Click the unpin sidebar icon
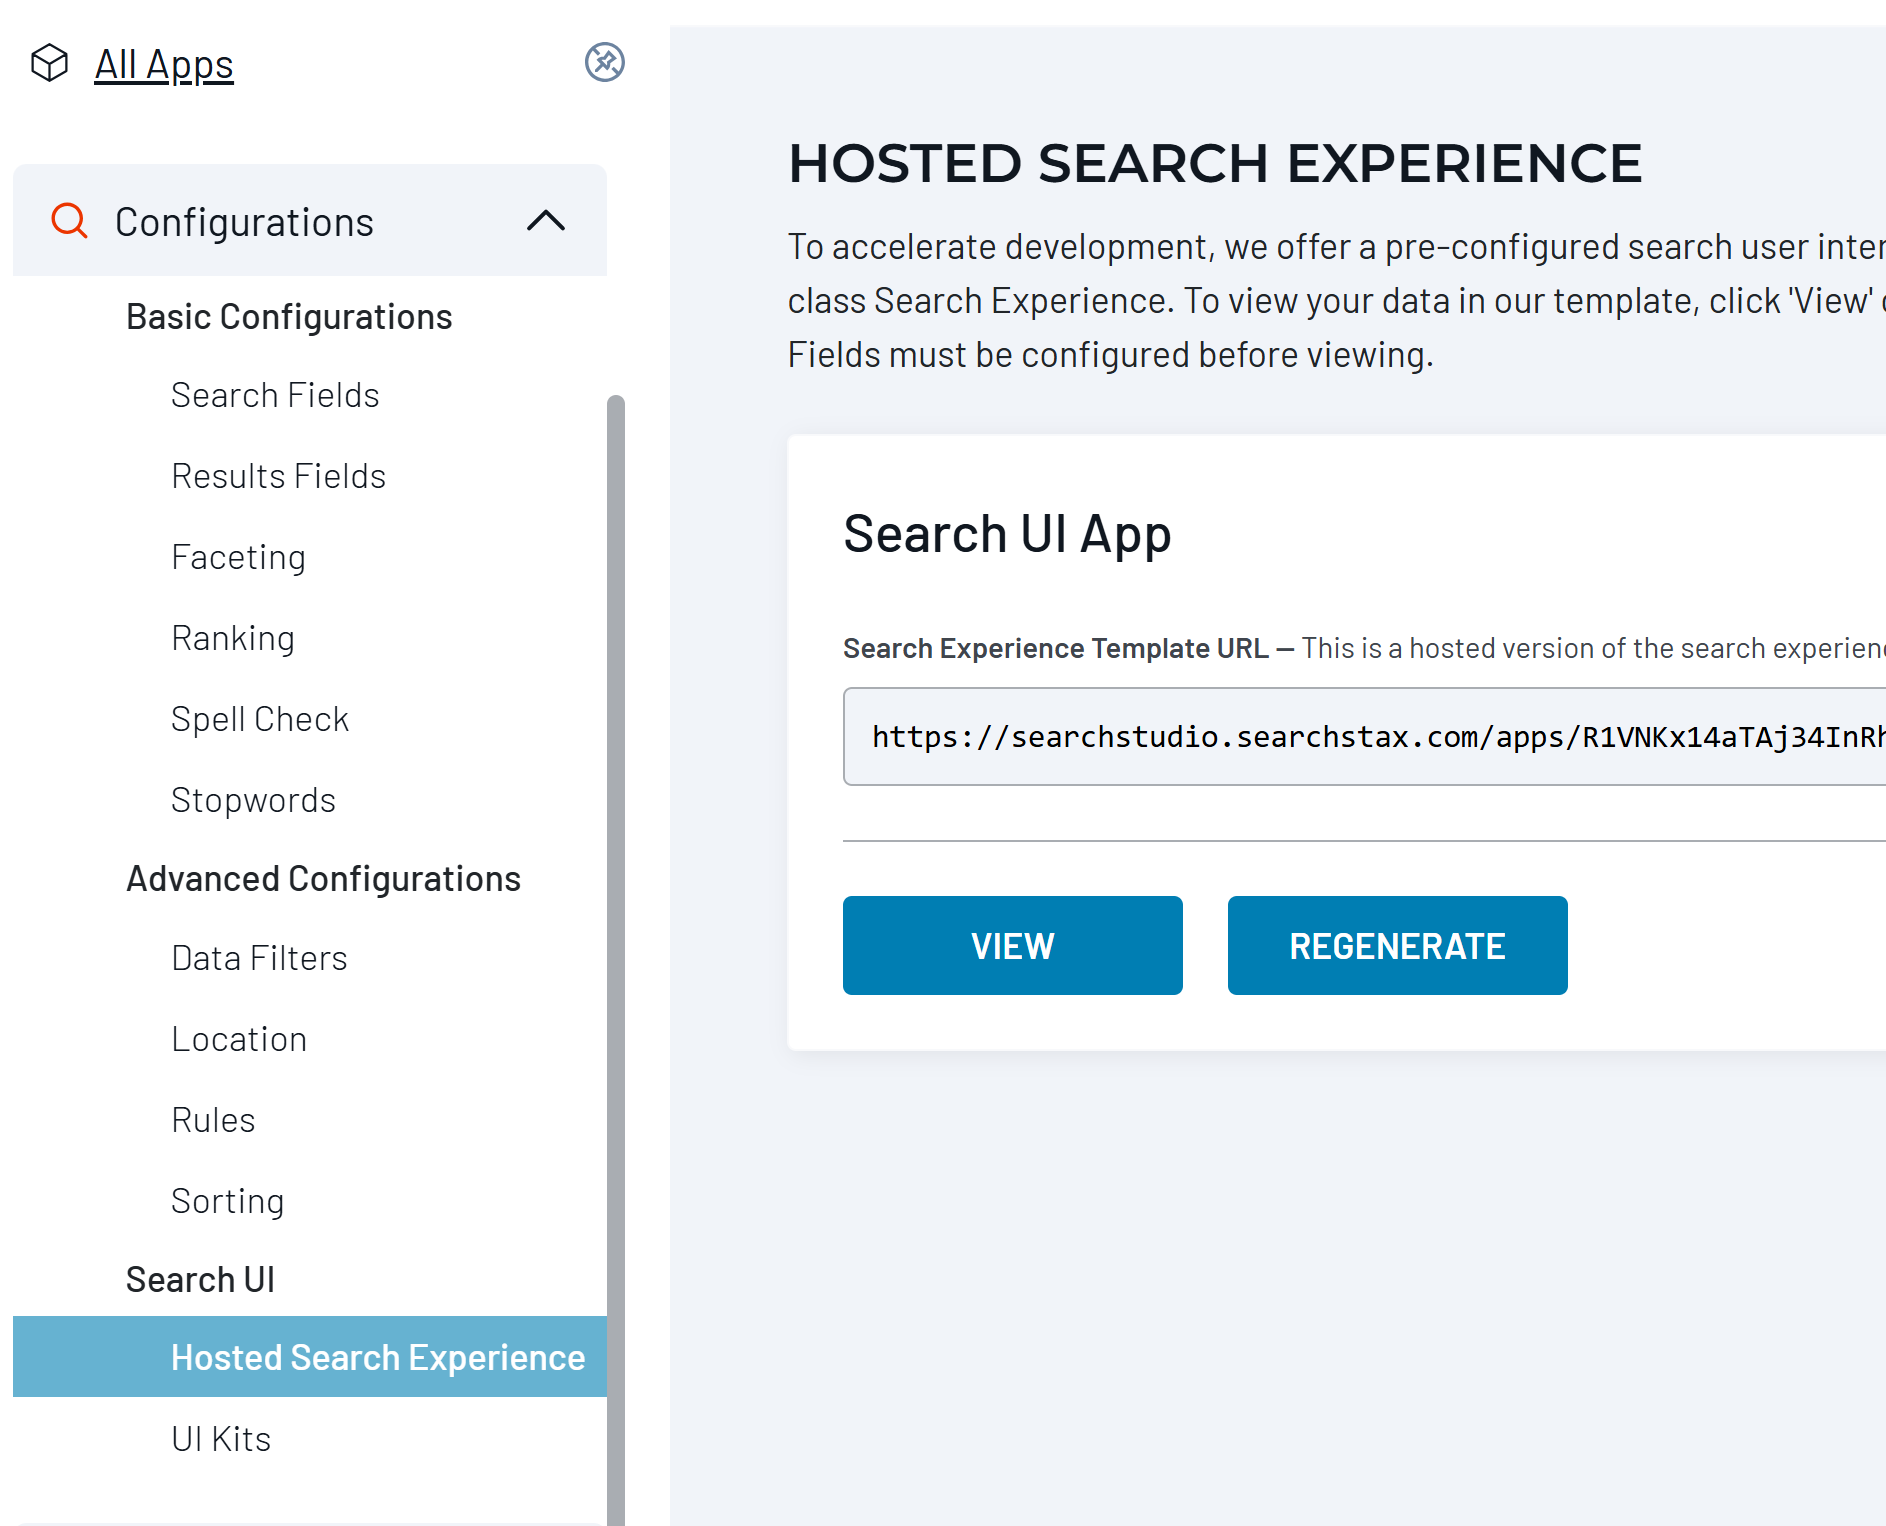1886x1526 pixels. [x=605, y=62]
